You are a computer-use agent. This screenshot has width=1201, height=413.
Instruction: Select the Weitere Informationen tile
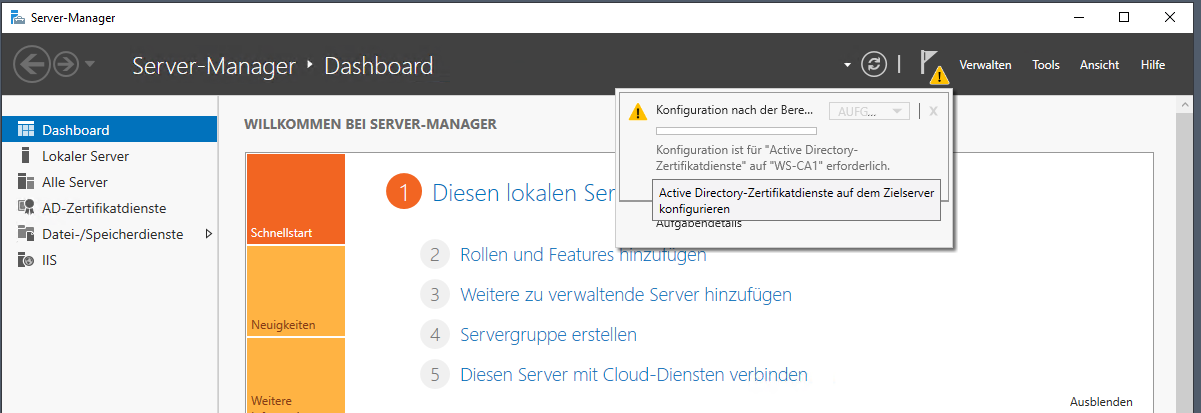(295, 375)
